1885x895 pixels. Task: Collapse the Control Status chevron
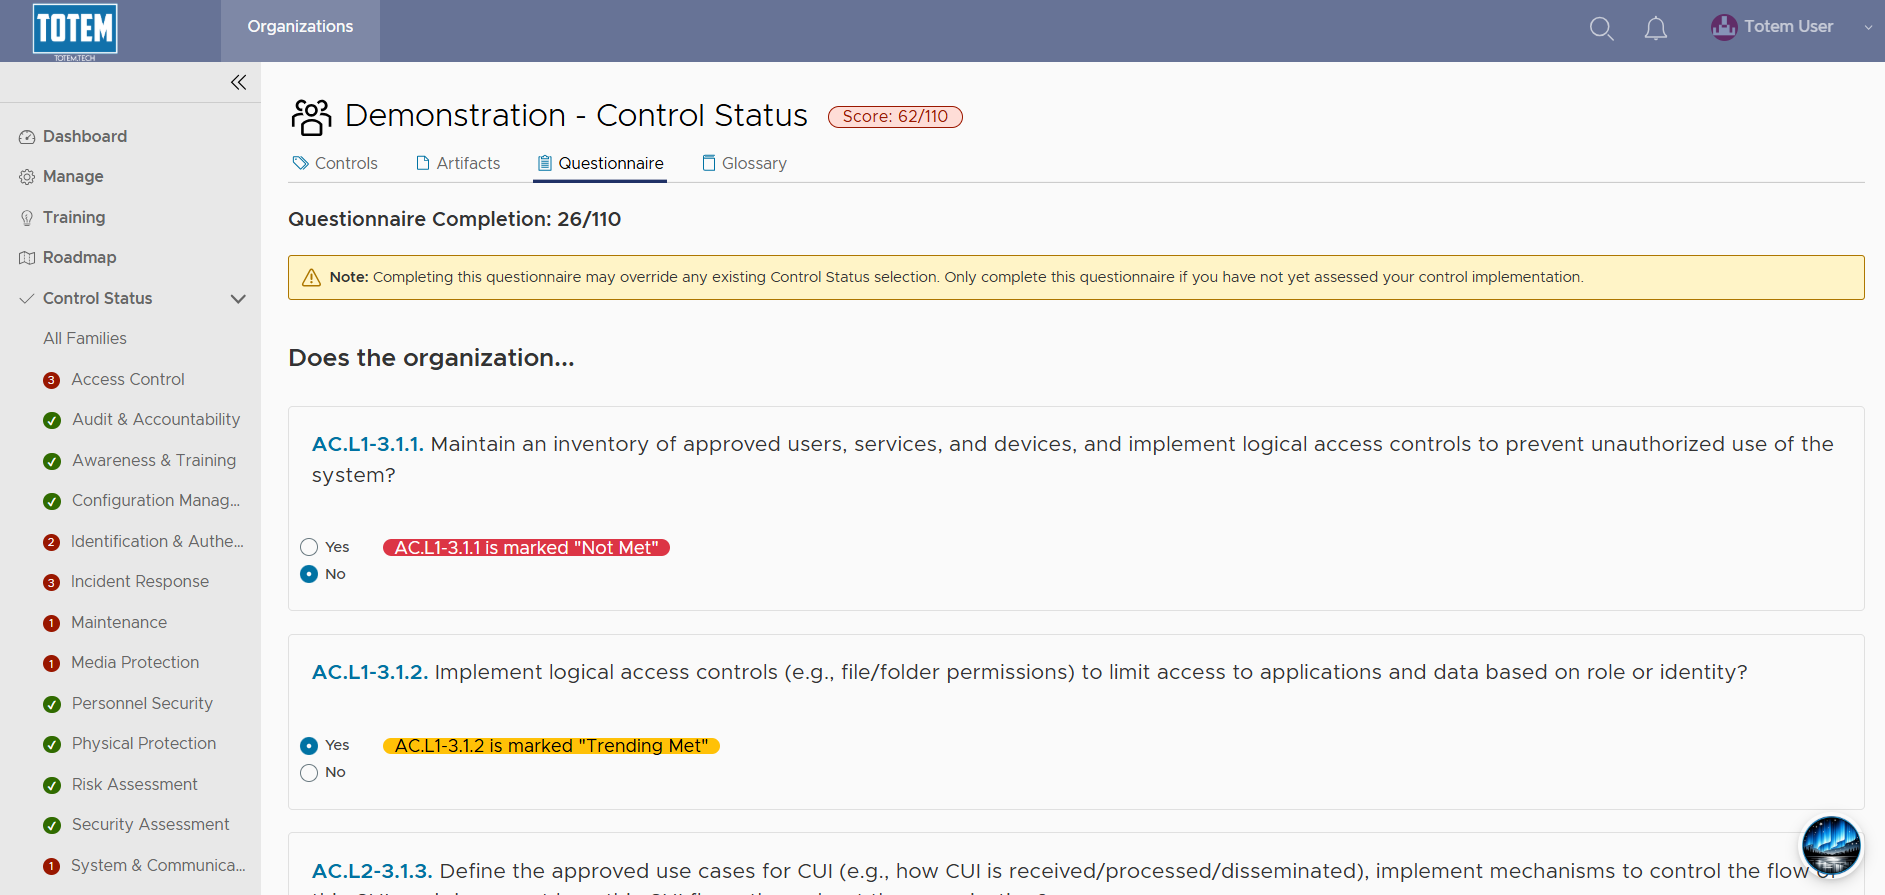[x=238, y=299]
